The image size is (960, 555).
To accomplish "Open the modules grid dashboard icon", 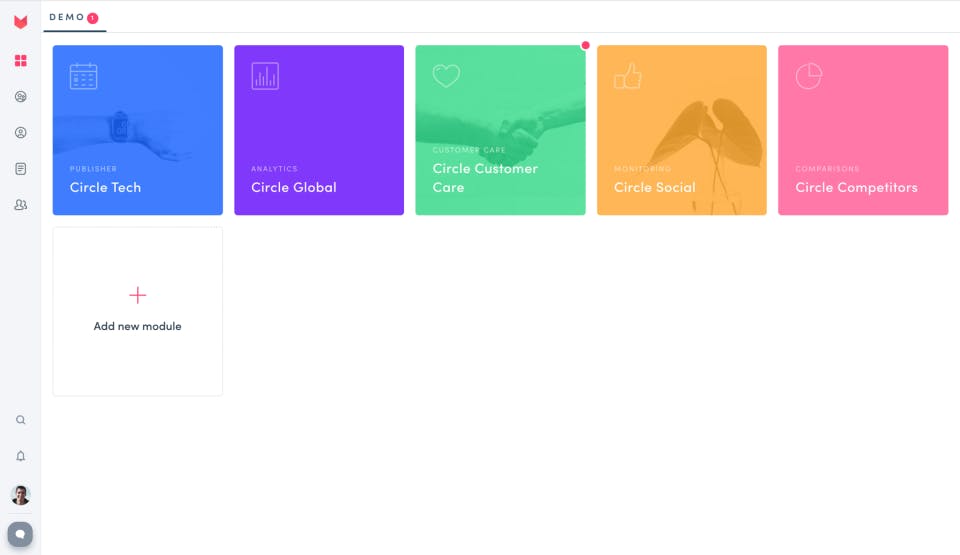I will pyautogui.click(x=20, y=61).
